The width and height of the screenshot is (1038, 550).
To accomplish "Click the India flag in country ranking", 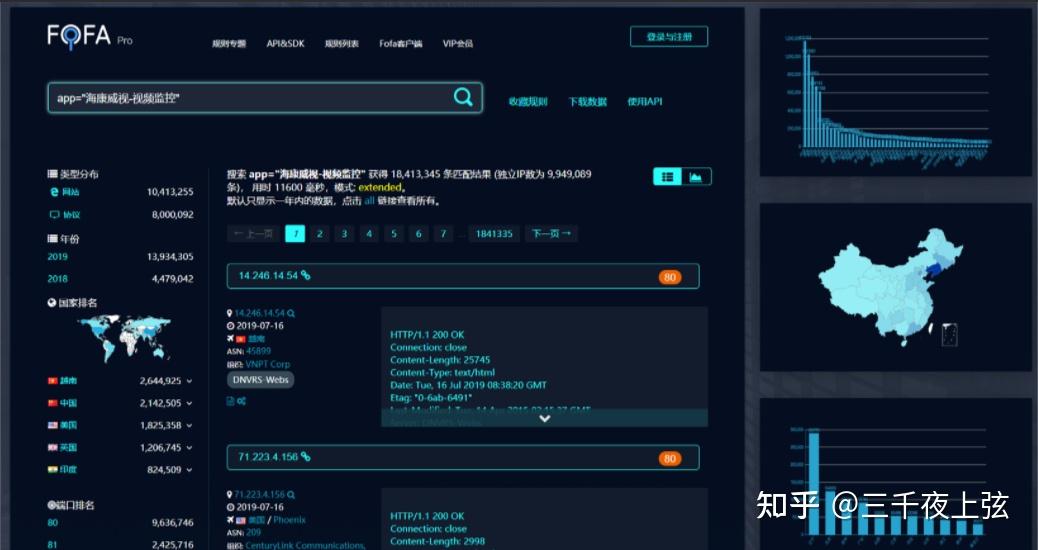I will click(x=53, y=469).
